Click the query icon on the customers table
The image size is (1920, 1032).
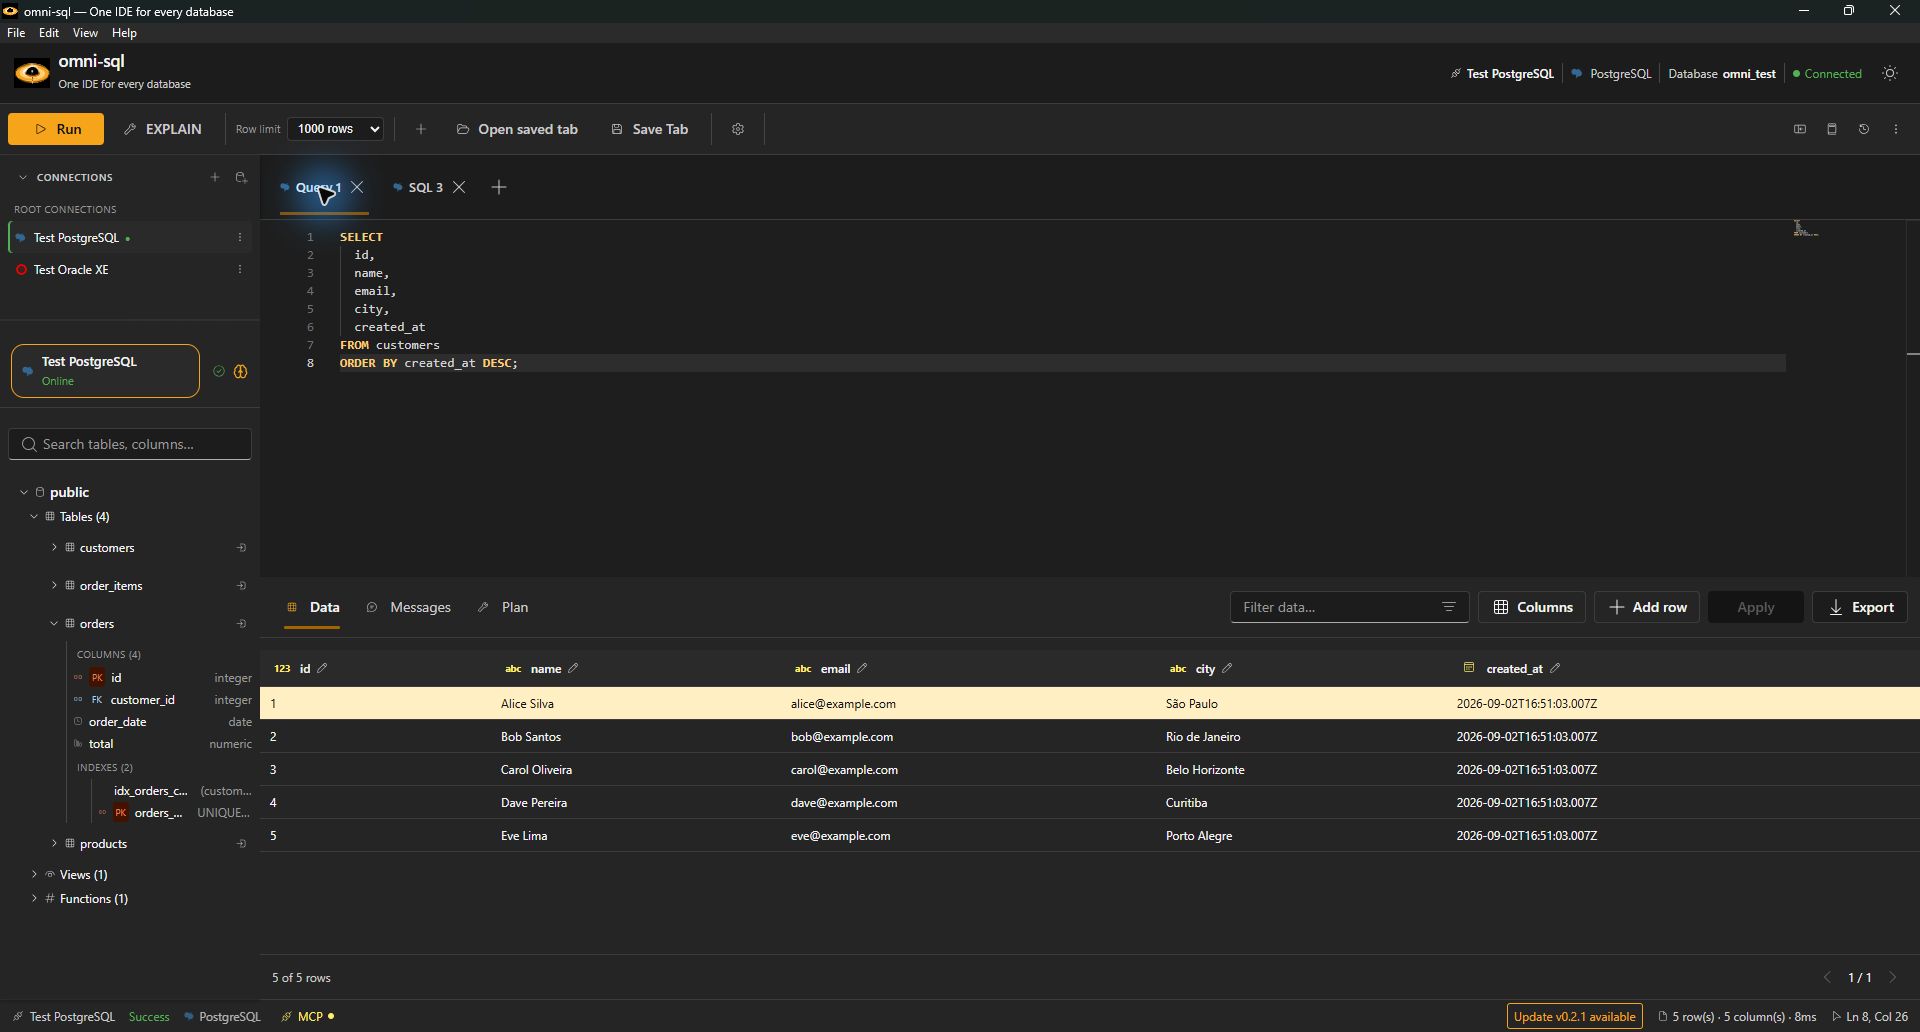click(241, 548)
